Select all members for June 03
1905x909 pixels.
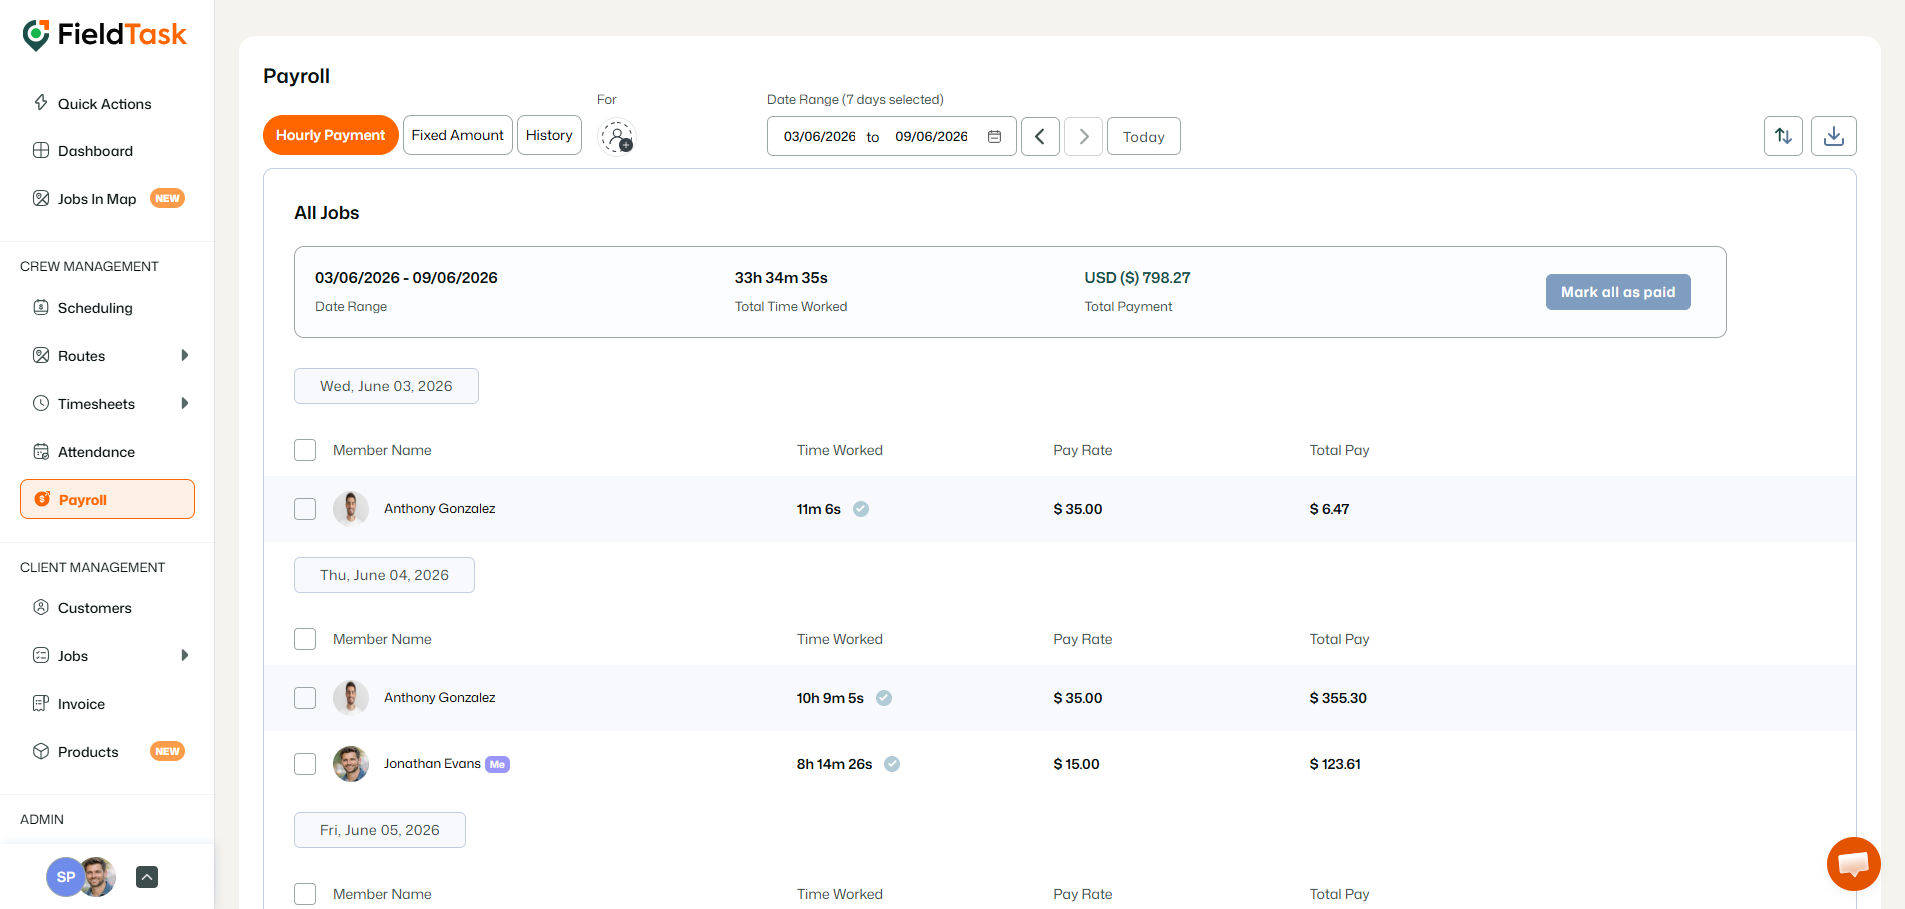305,450
